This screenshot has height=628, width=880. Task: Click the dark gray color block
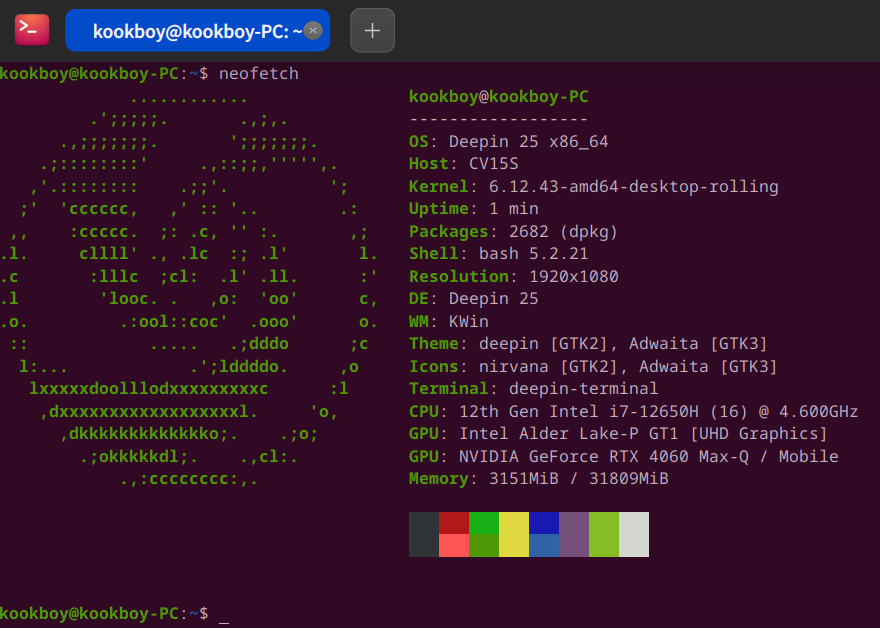424,534
